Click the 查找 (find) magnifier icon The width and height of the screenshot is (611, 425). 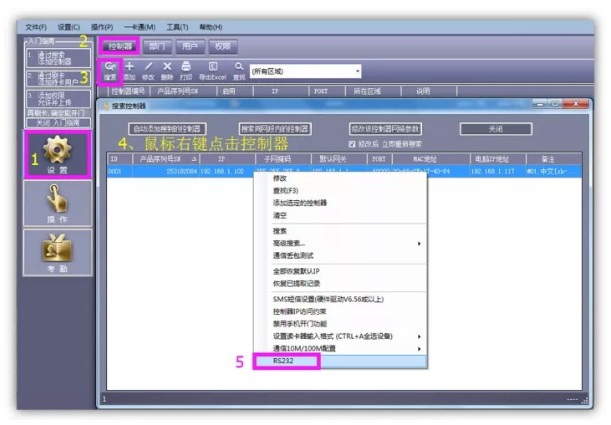(239, 69)
